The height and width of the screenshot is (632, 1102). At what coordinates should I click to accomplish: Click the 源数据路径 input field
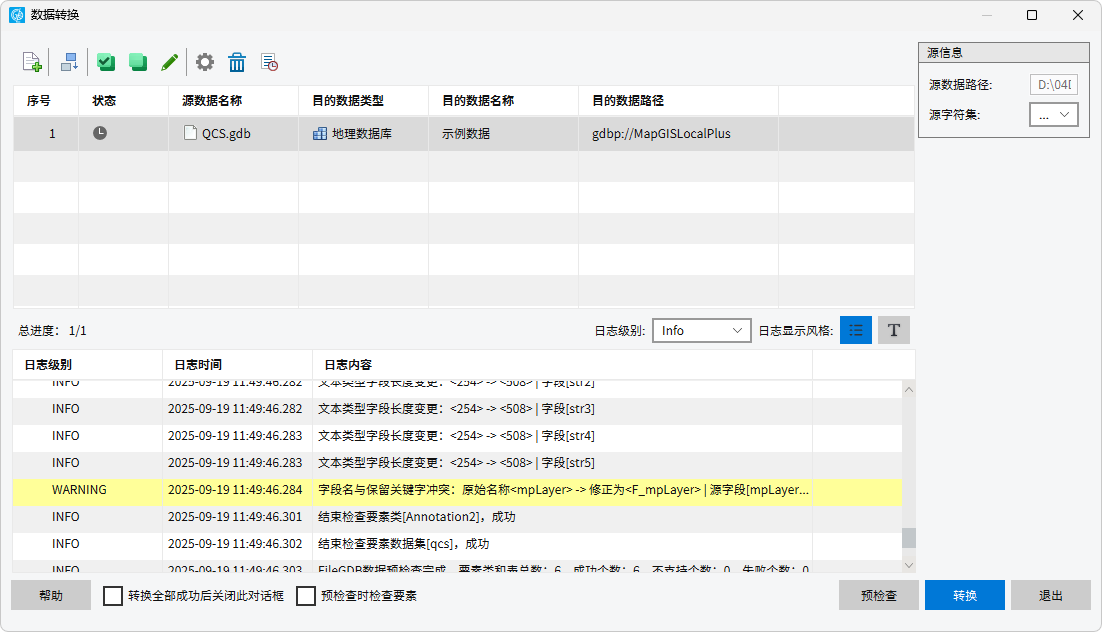pyautogui.click(x=1053, y=85)
